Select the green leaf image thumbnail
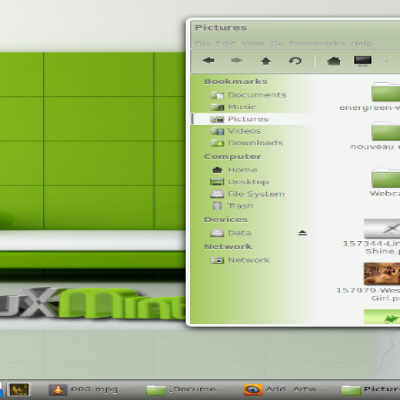 click(x=382, y=317)
